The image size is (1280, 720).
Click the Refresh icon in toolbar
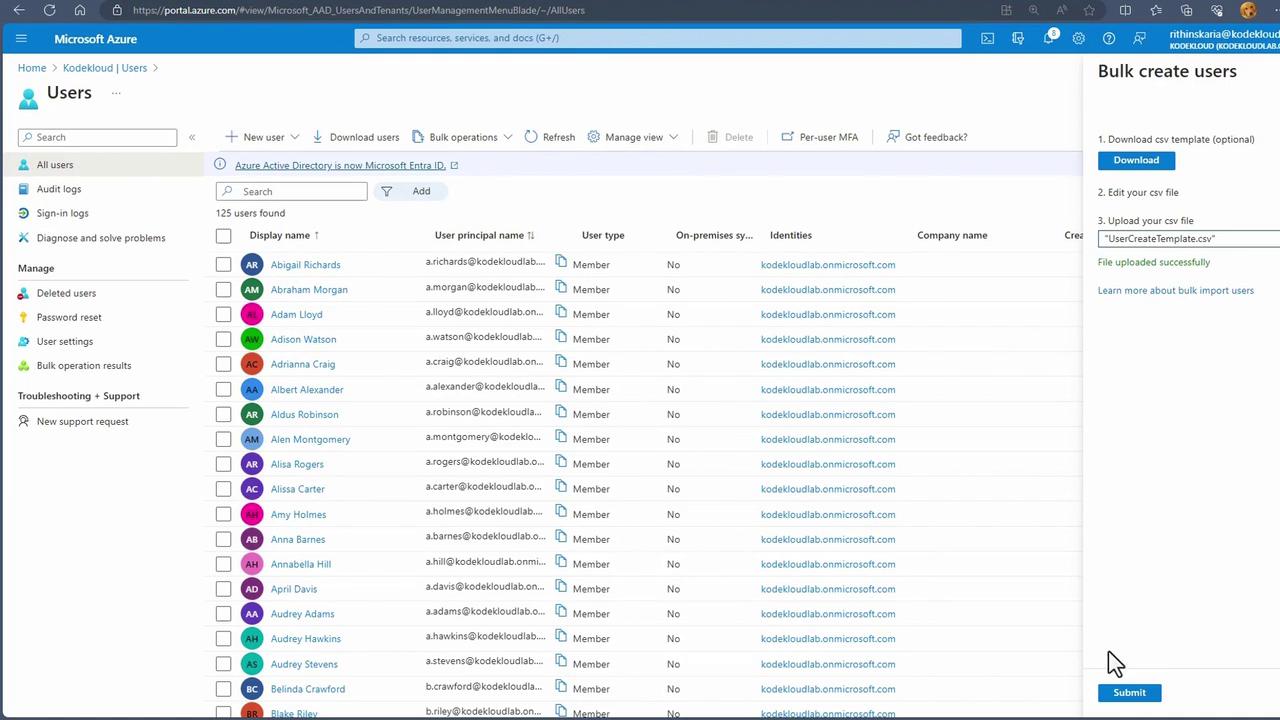tap(531, 137)
